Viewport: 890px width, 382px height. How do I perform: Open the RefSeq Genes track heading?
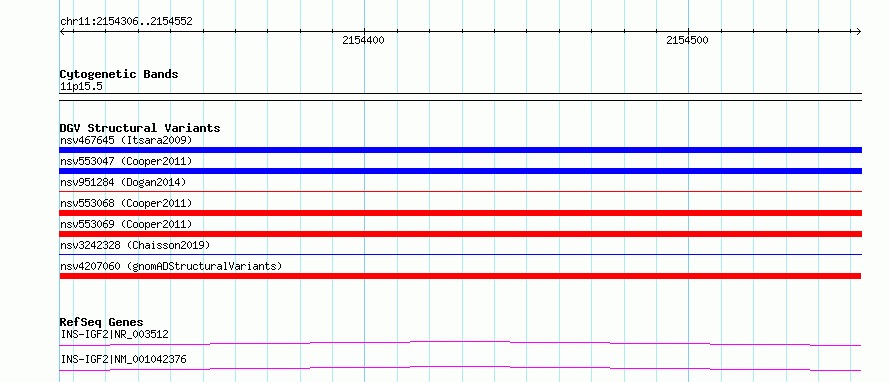101,322
